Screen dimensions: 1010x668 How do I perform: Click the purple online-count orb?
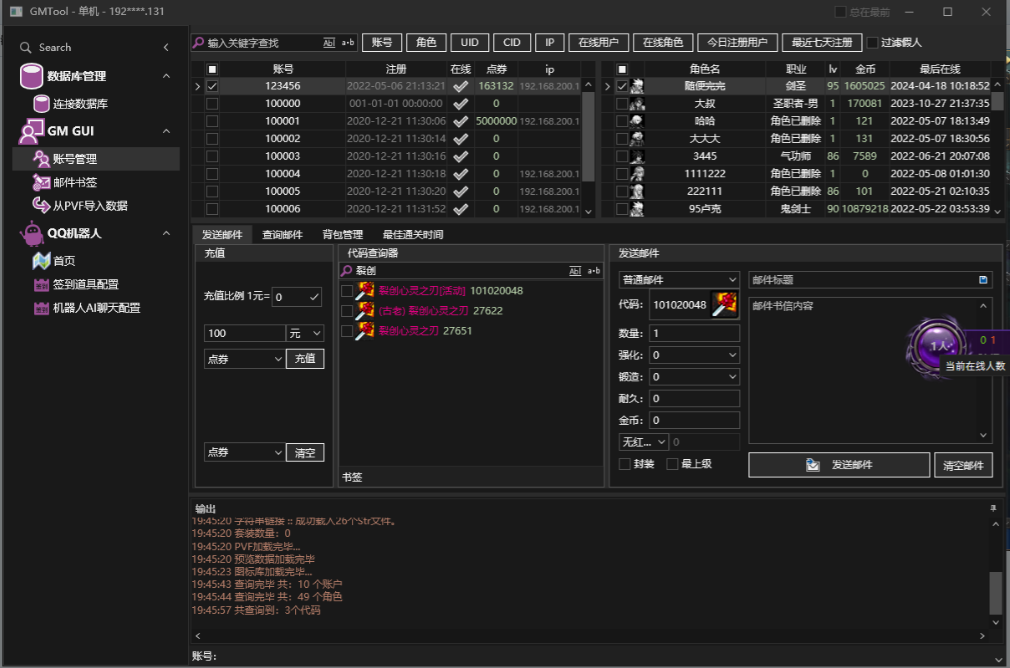click(938, 345)
